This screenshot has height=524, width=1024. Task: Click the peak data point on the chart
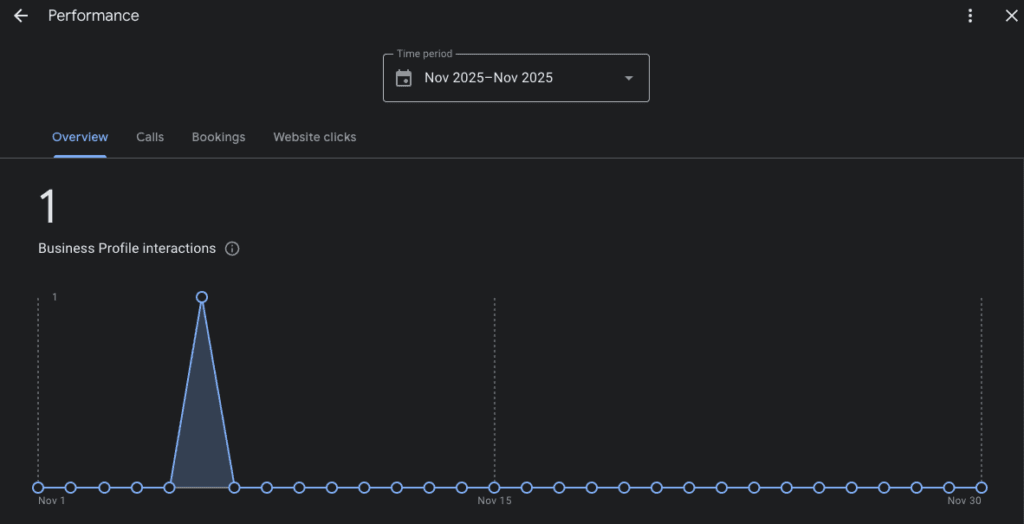point(202,297)
